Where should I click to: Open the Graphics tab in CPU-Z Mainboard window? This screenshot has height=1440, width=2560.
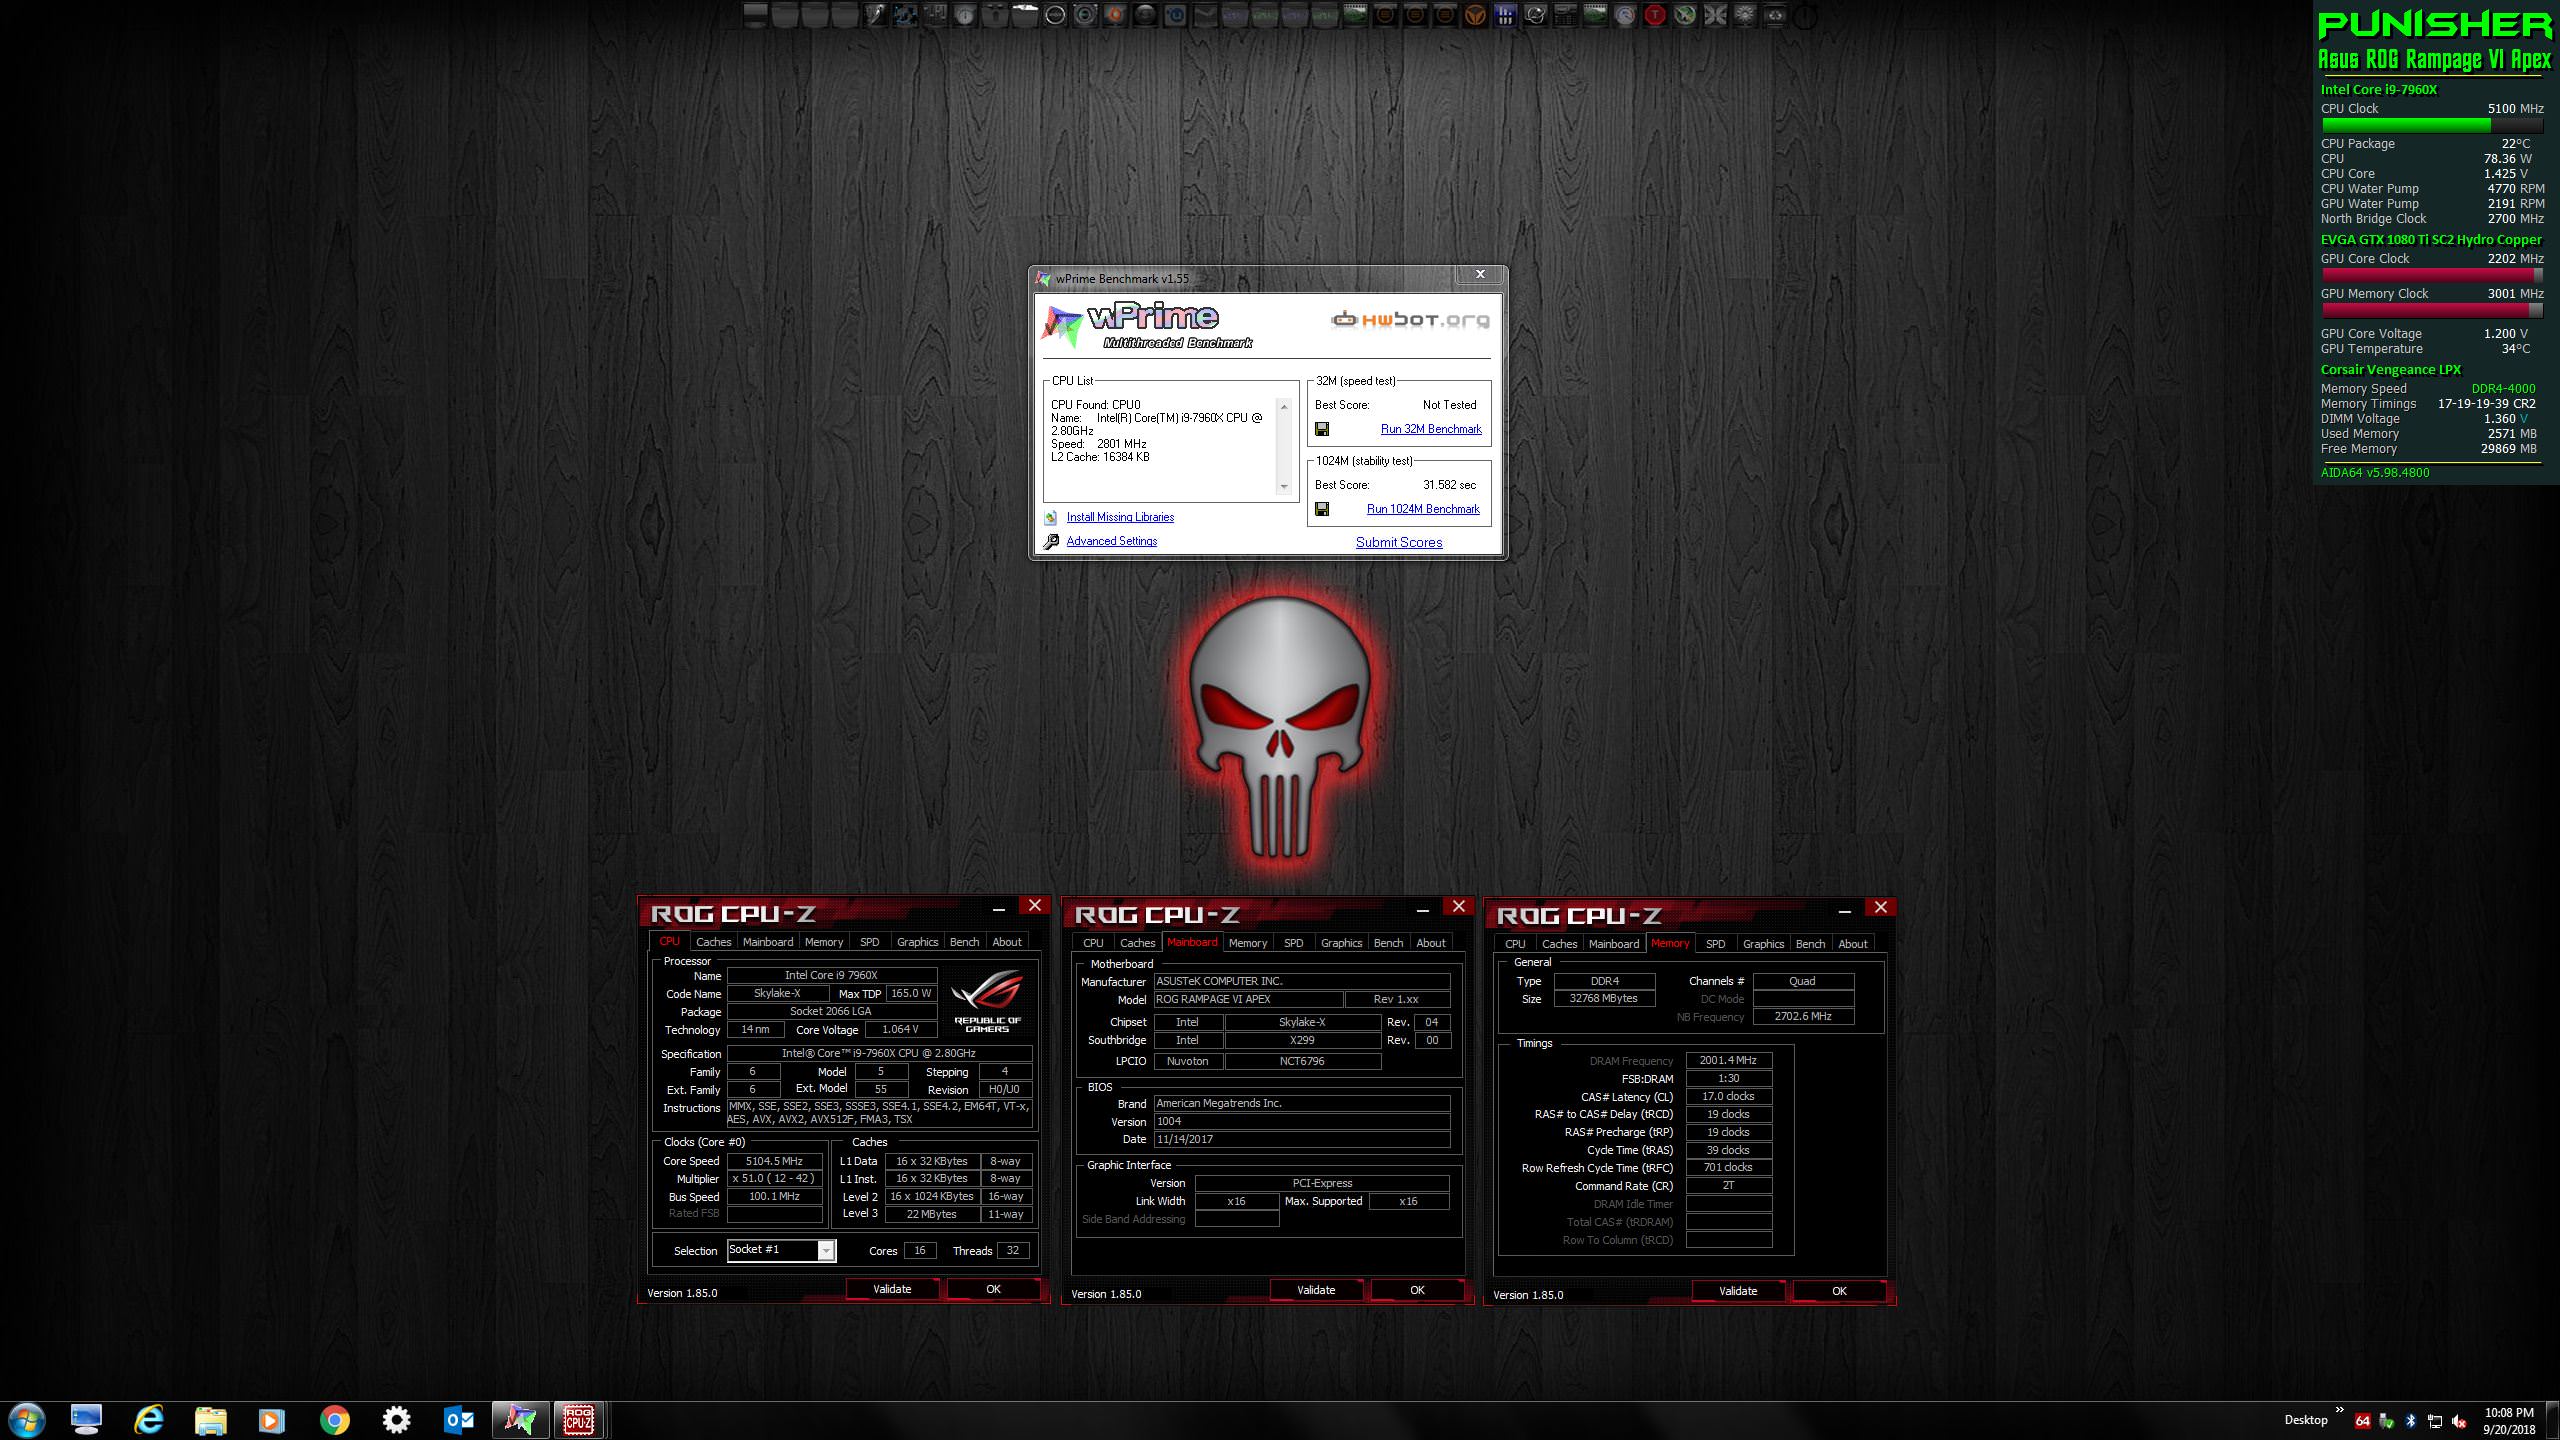[1341, 943]
